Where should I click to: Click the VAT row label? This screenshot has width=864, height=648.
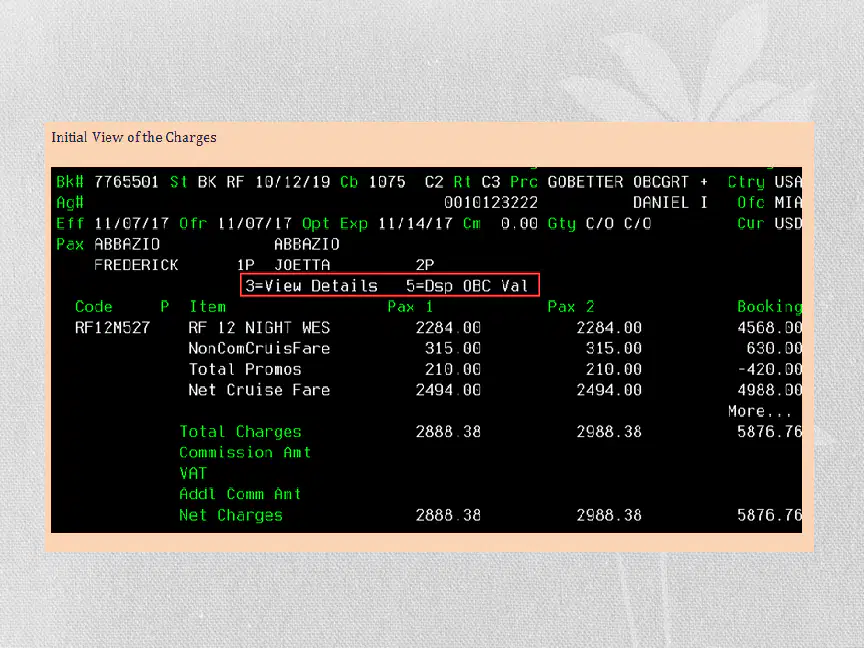193,473
